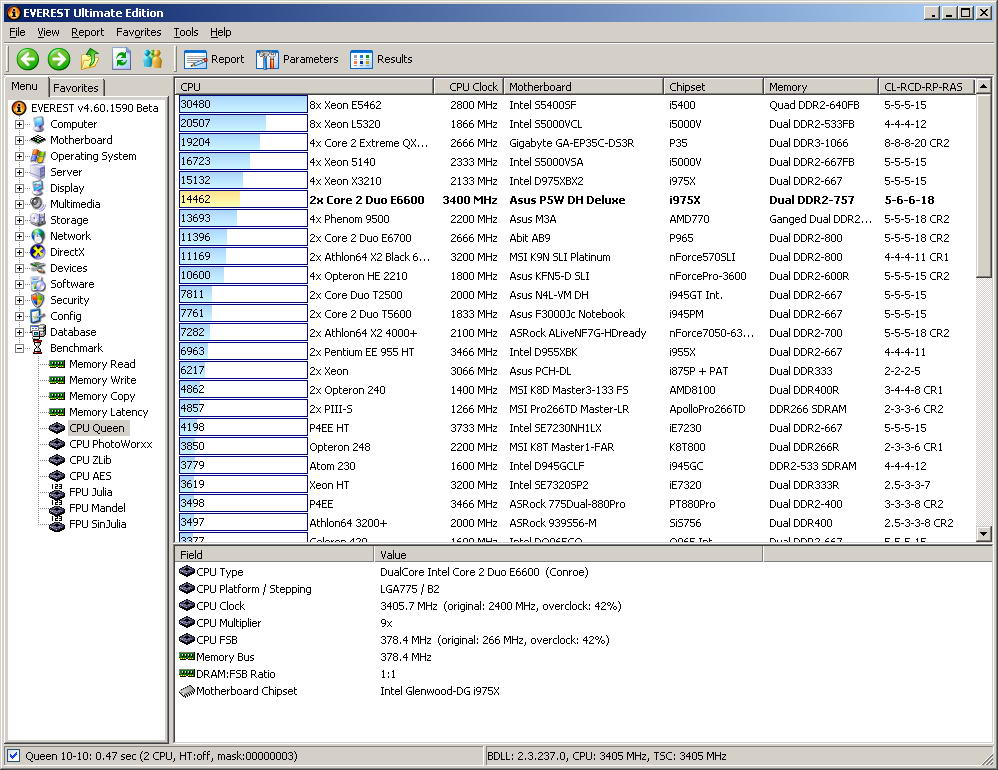Click the green Forward arrow icon
This screenshot has width=998, height=770.
click(x=59, y=59)
